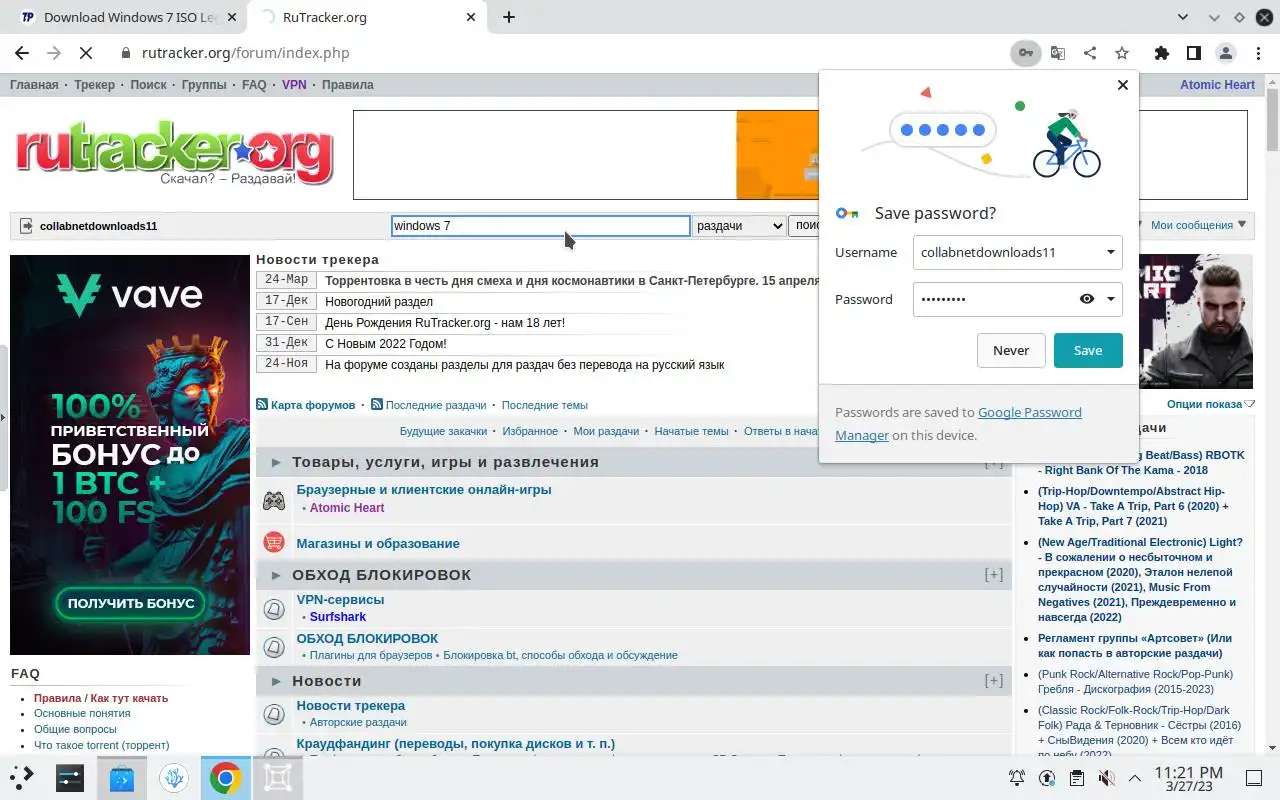
Task: Open the system settings taskbar icon
Action: [70, 777]
